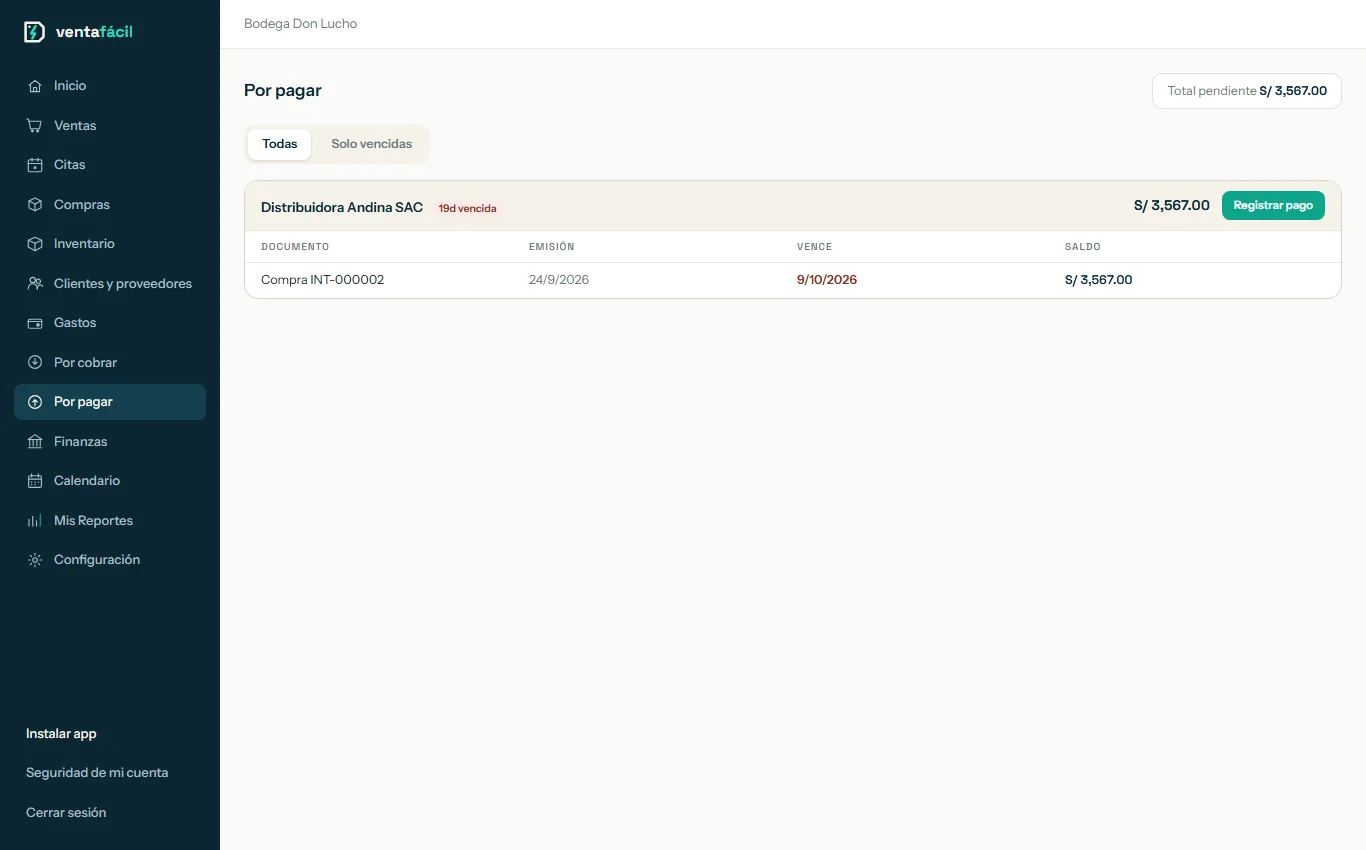Open the Citas menu item
This screenshot has width=1366, height=850.
click(110, 165)
